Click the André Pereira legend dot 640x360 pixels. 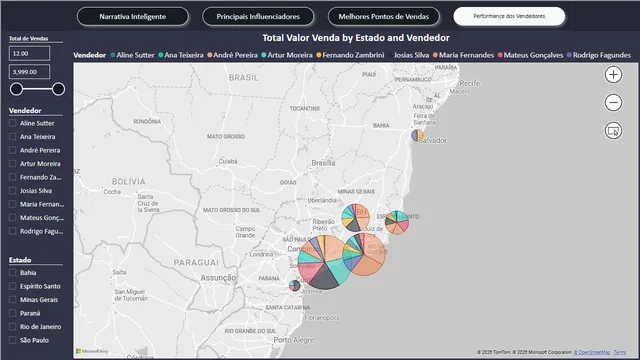(209, 55)
